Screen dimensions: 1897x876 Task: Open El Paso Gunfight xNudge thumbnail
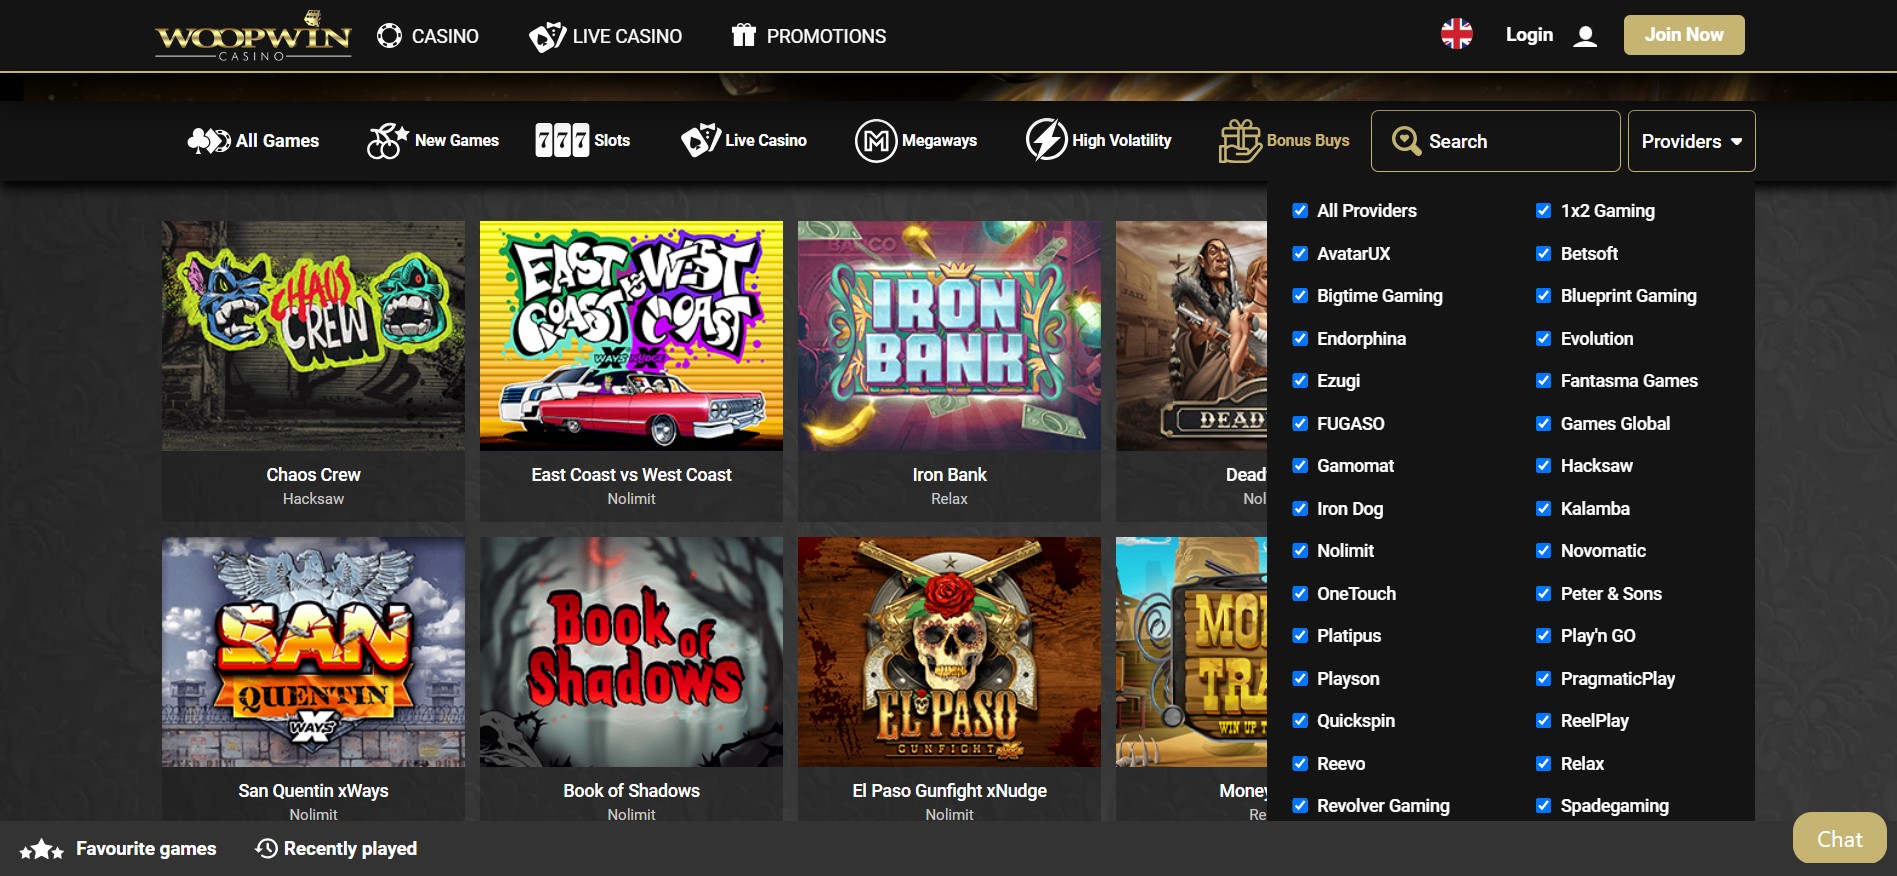(949, 652)
